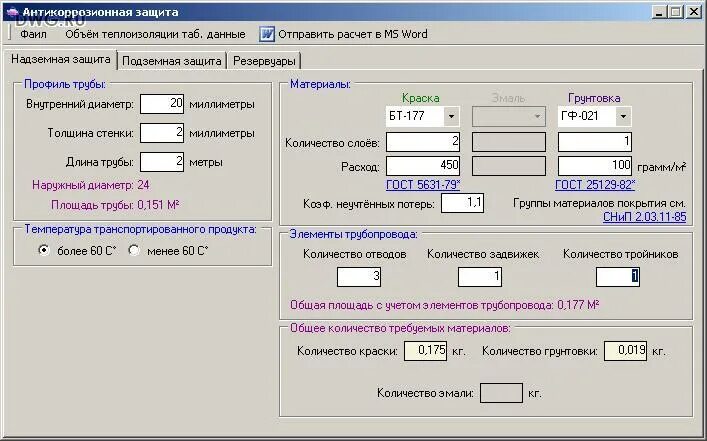
Task: Close the Антикоррозионная защита window
Action: tap(693, 12)
